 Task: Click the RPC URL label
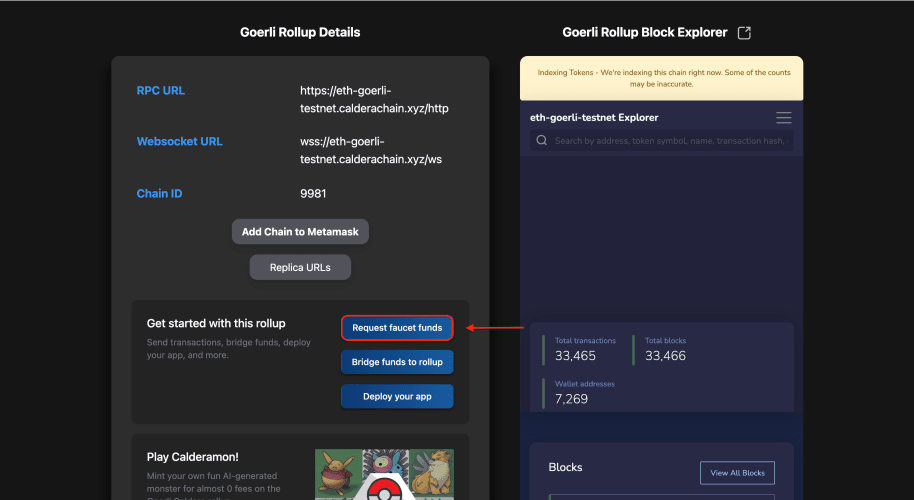[x=161, y=91]
